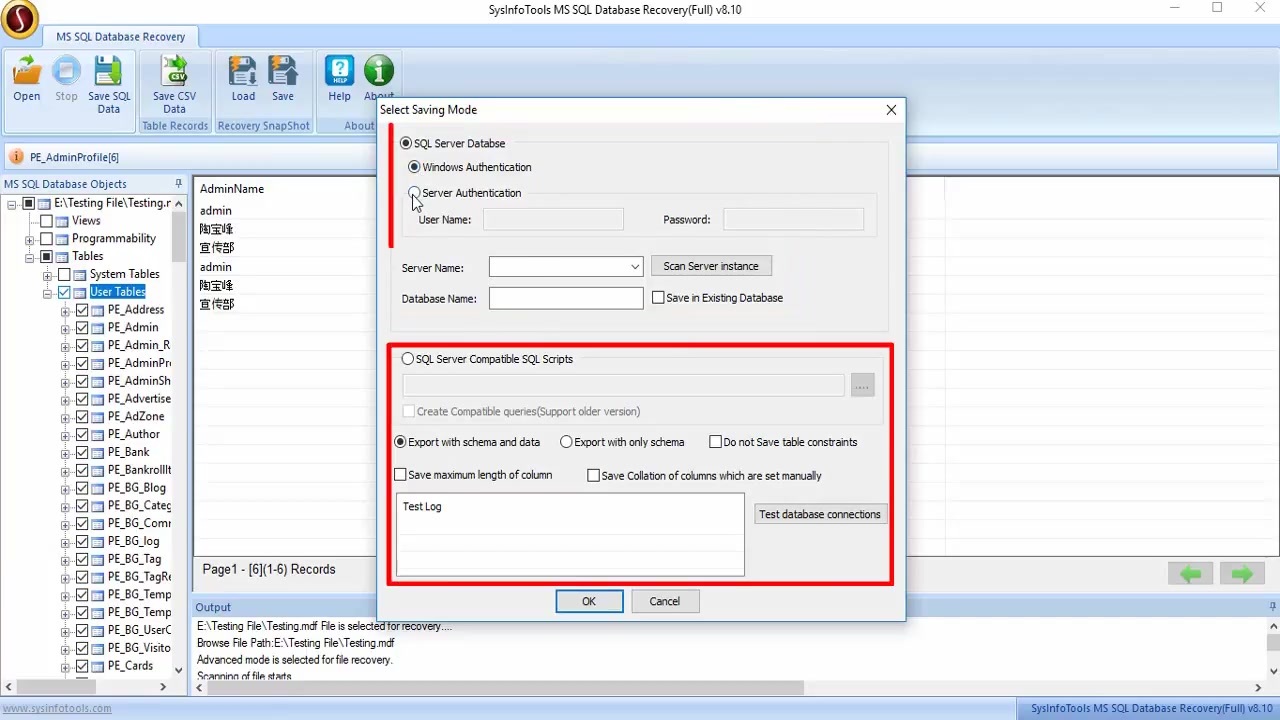Screen dimensions: 1280x720
Task: Open the Server Name dropdown
Action: [637, 267]
